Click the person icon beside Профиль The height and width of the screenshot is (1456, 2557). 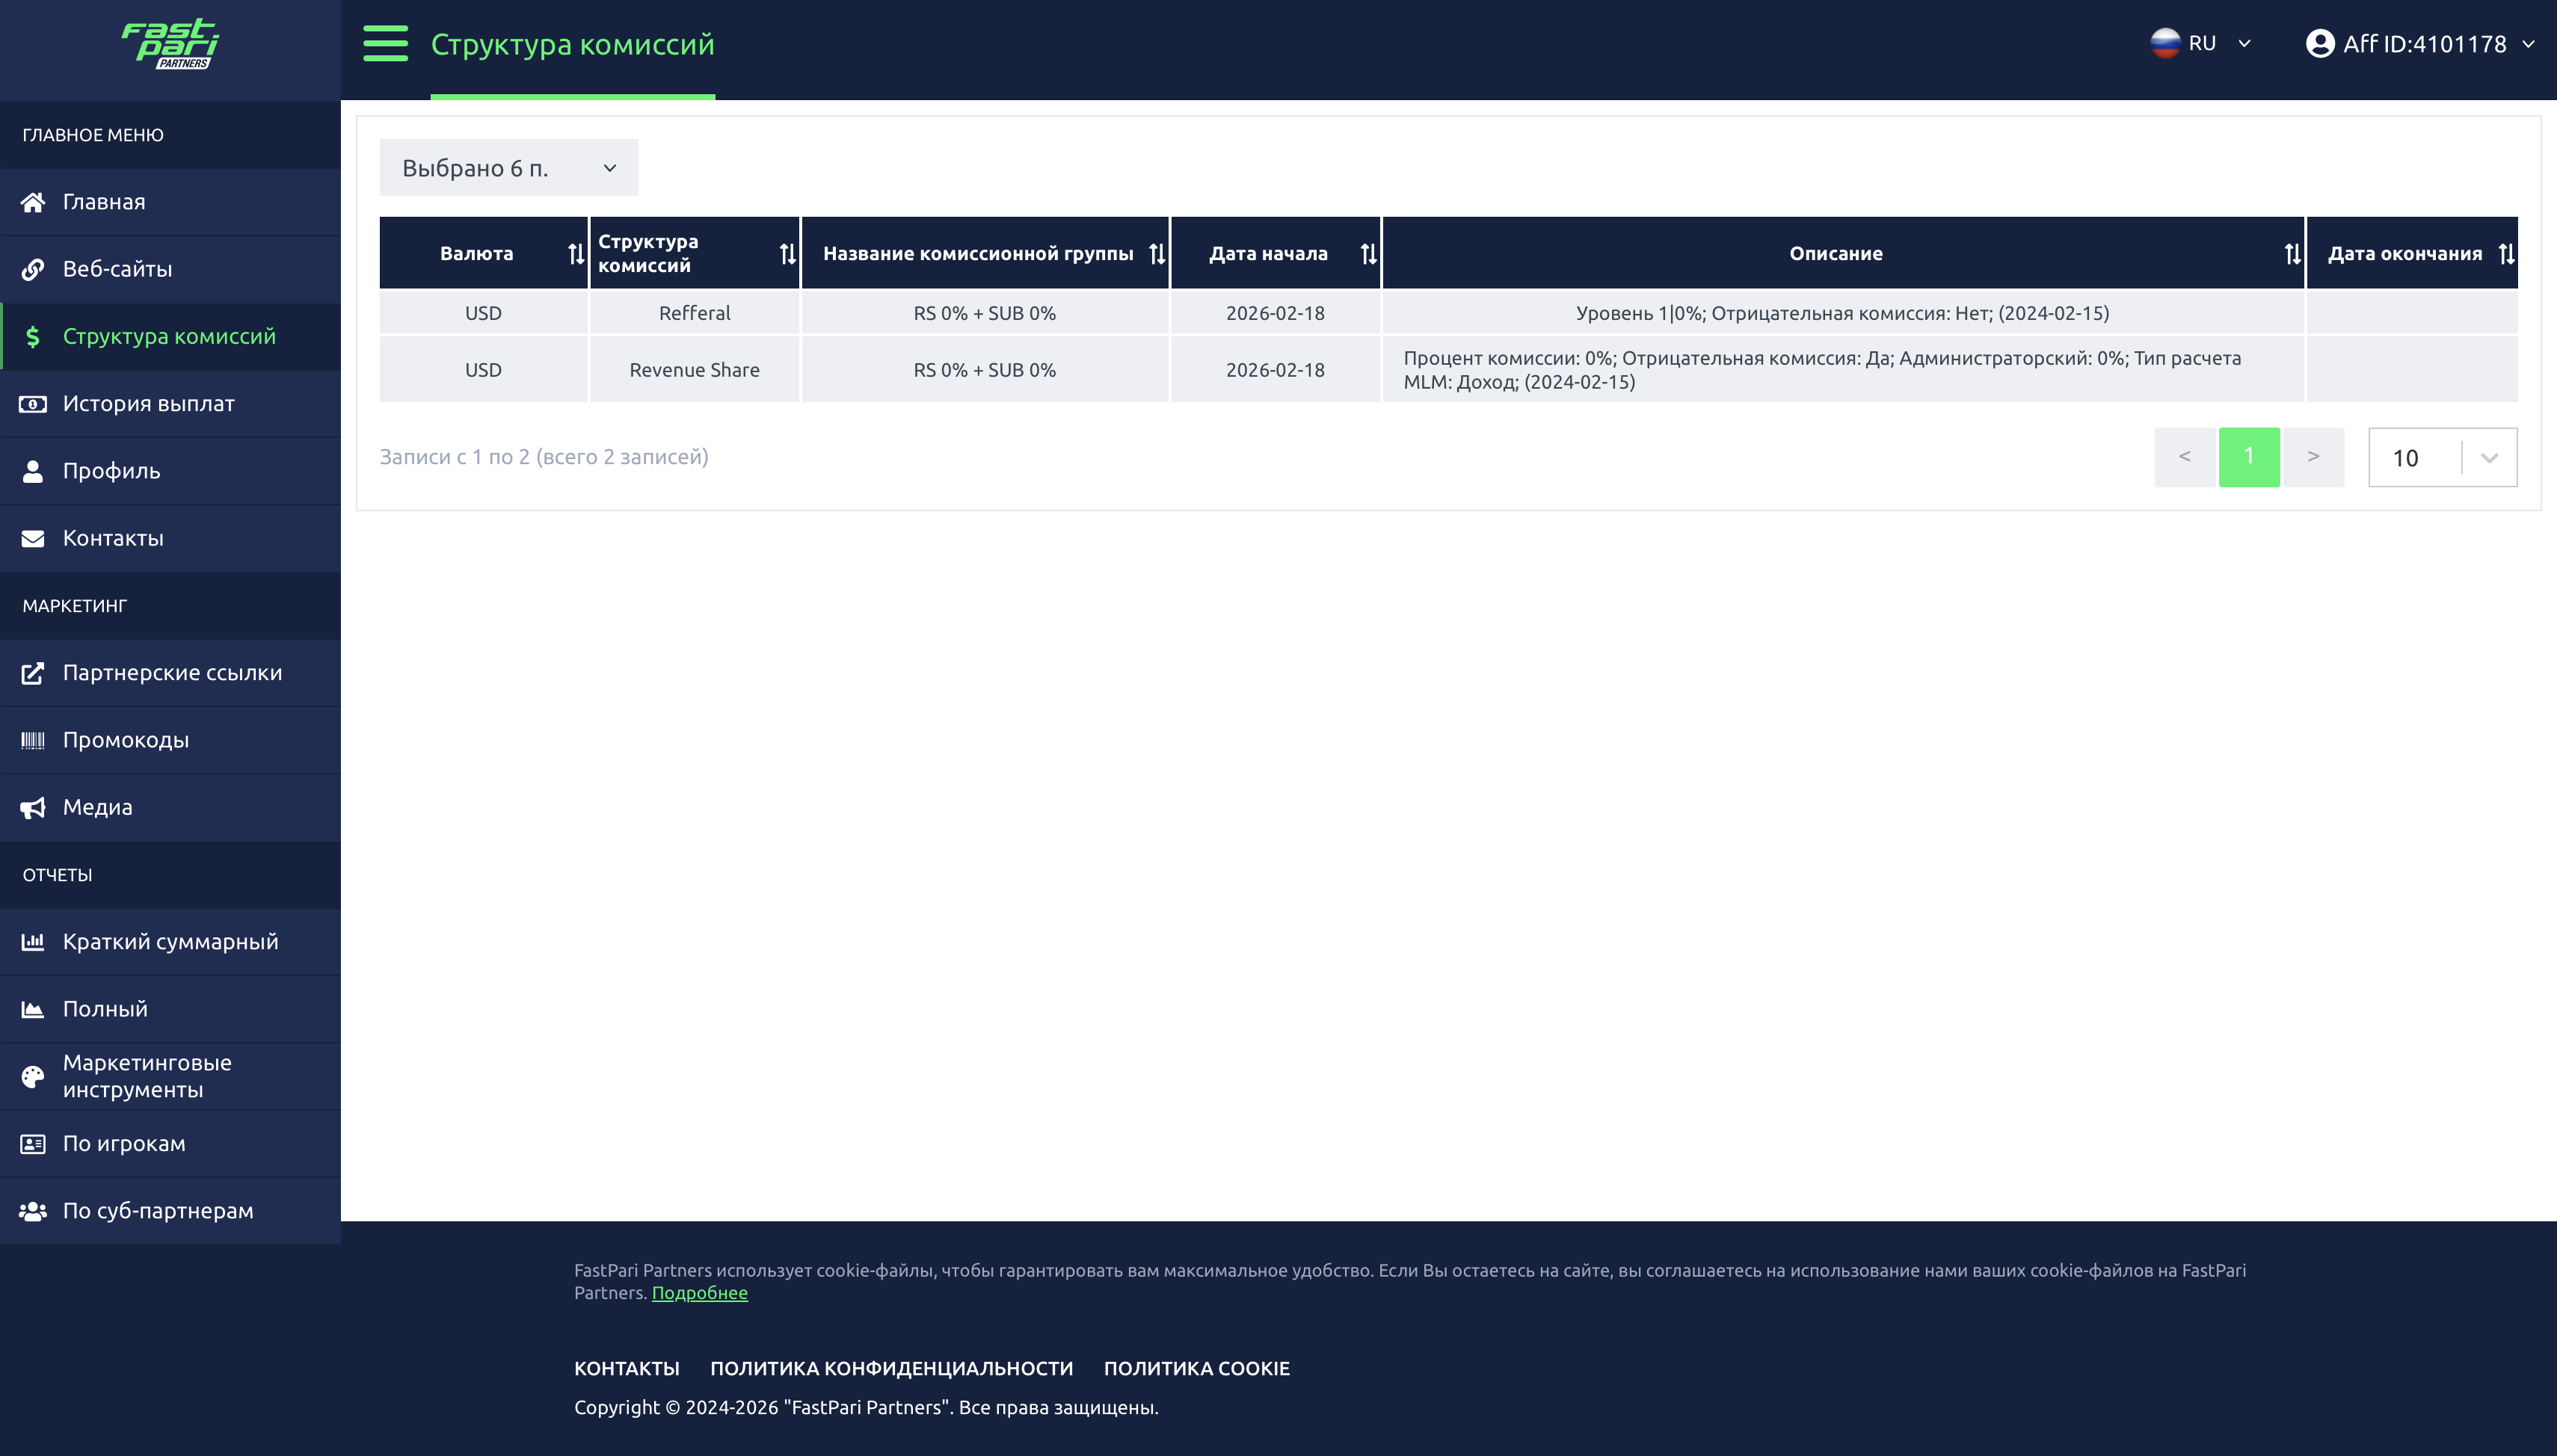(x=33, y=471)
